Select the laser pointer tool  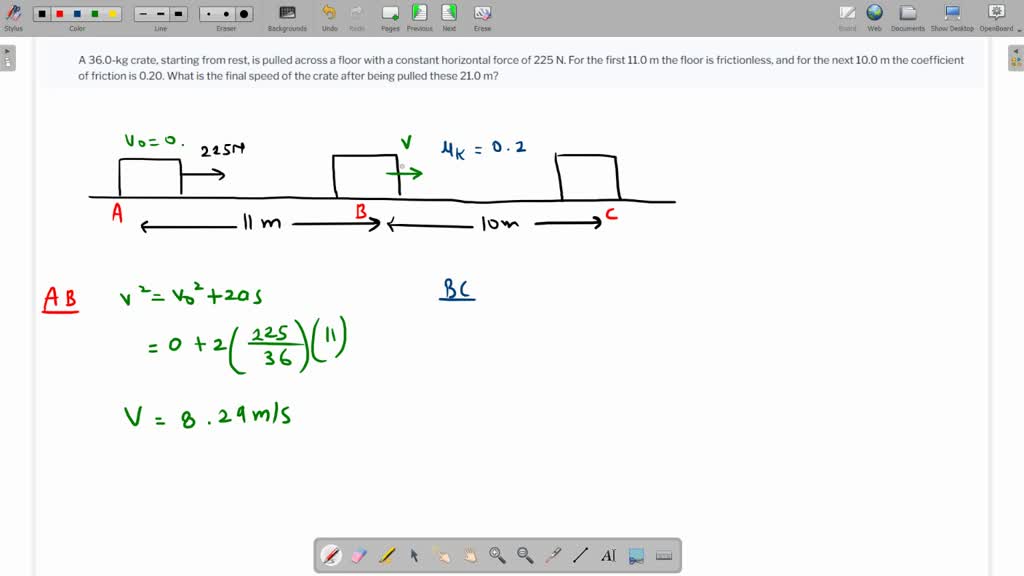click(x=553, y=555)
